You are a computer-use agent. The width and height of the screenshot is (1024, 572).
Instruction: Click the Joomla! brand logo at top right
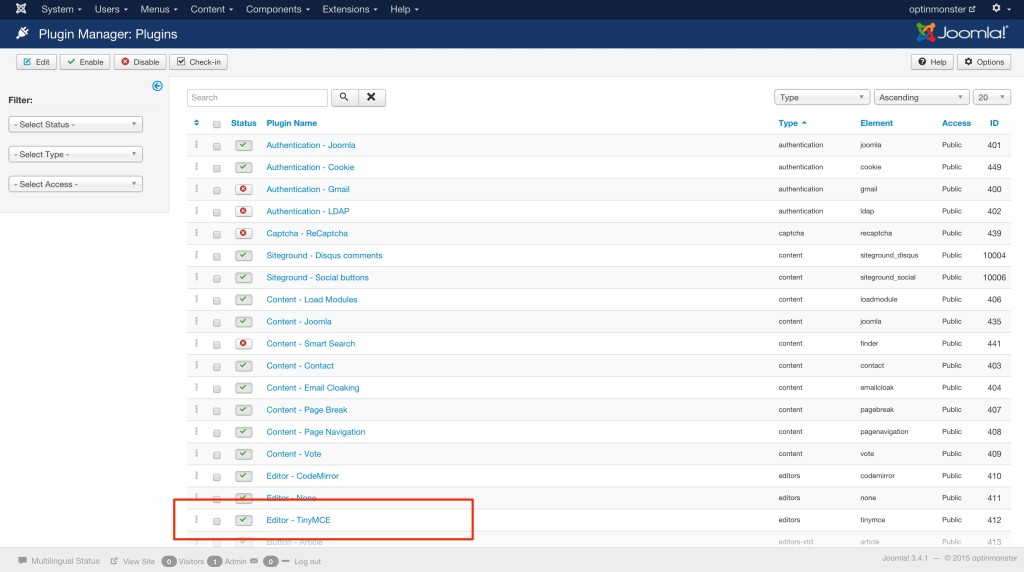961,33
